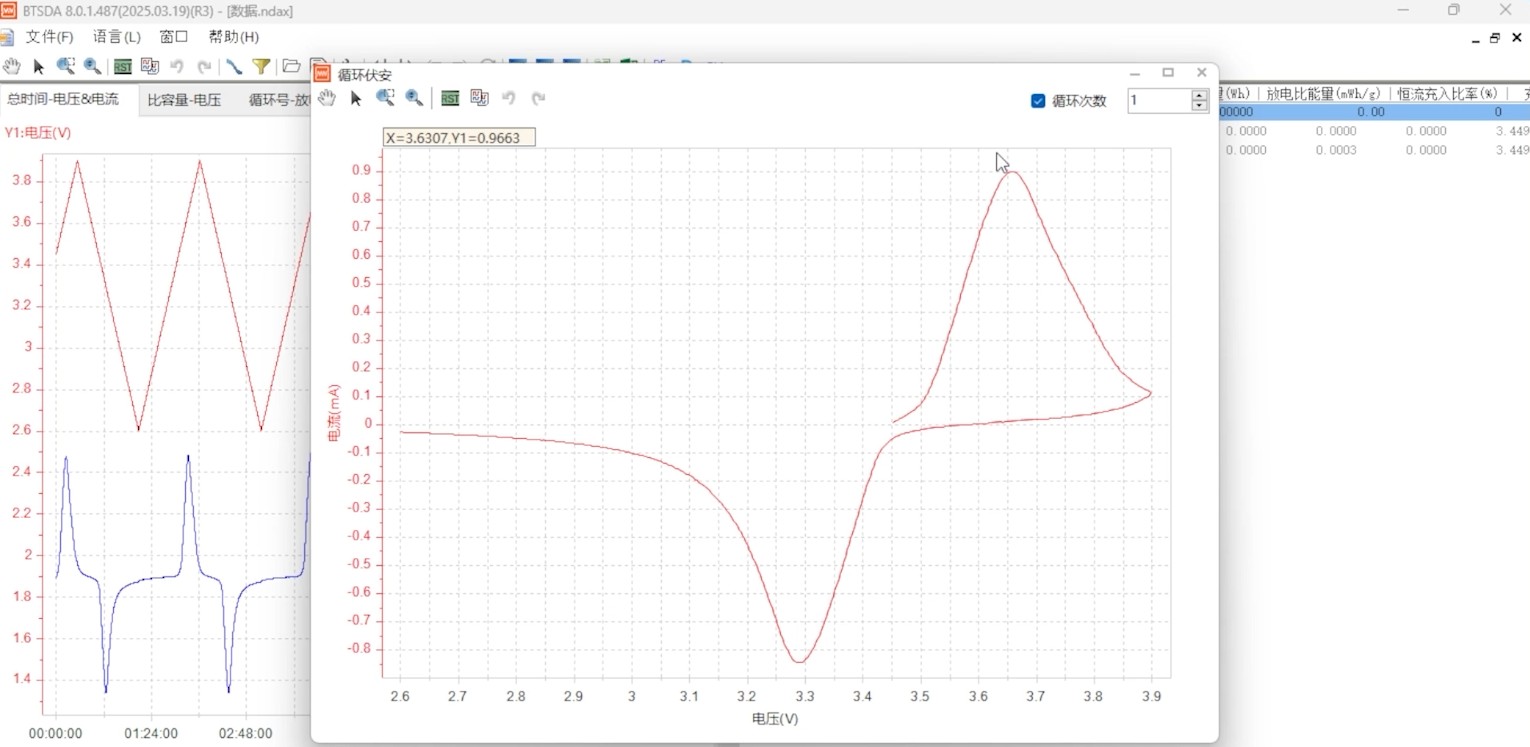Open the 语言(L) menu
The height and width of the screenshot is (747, 1530).
117,37
